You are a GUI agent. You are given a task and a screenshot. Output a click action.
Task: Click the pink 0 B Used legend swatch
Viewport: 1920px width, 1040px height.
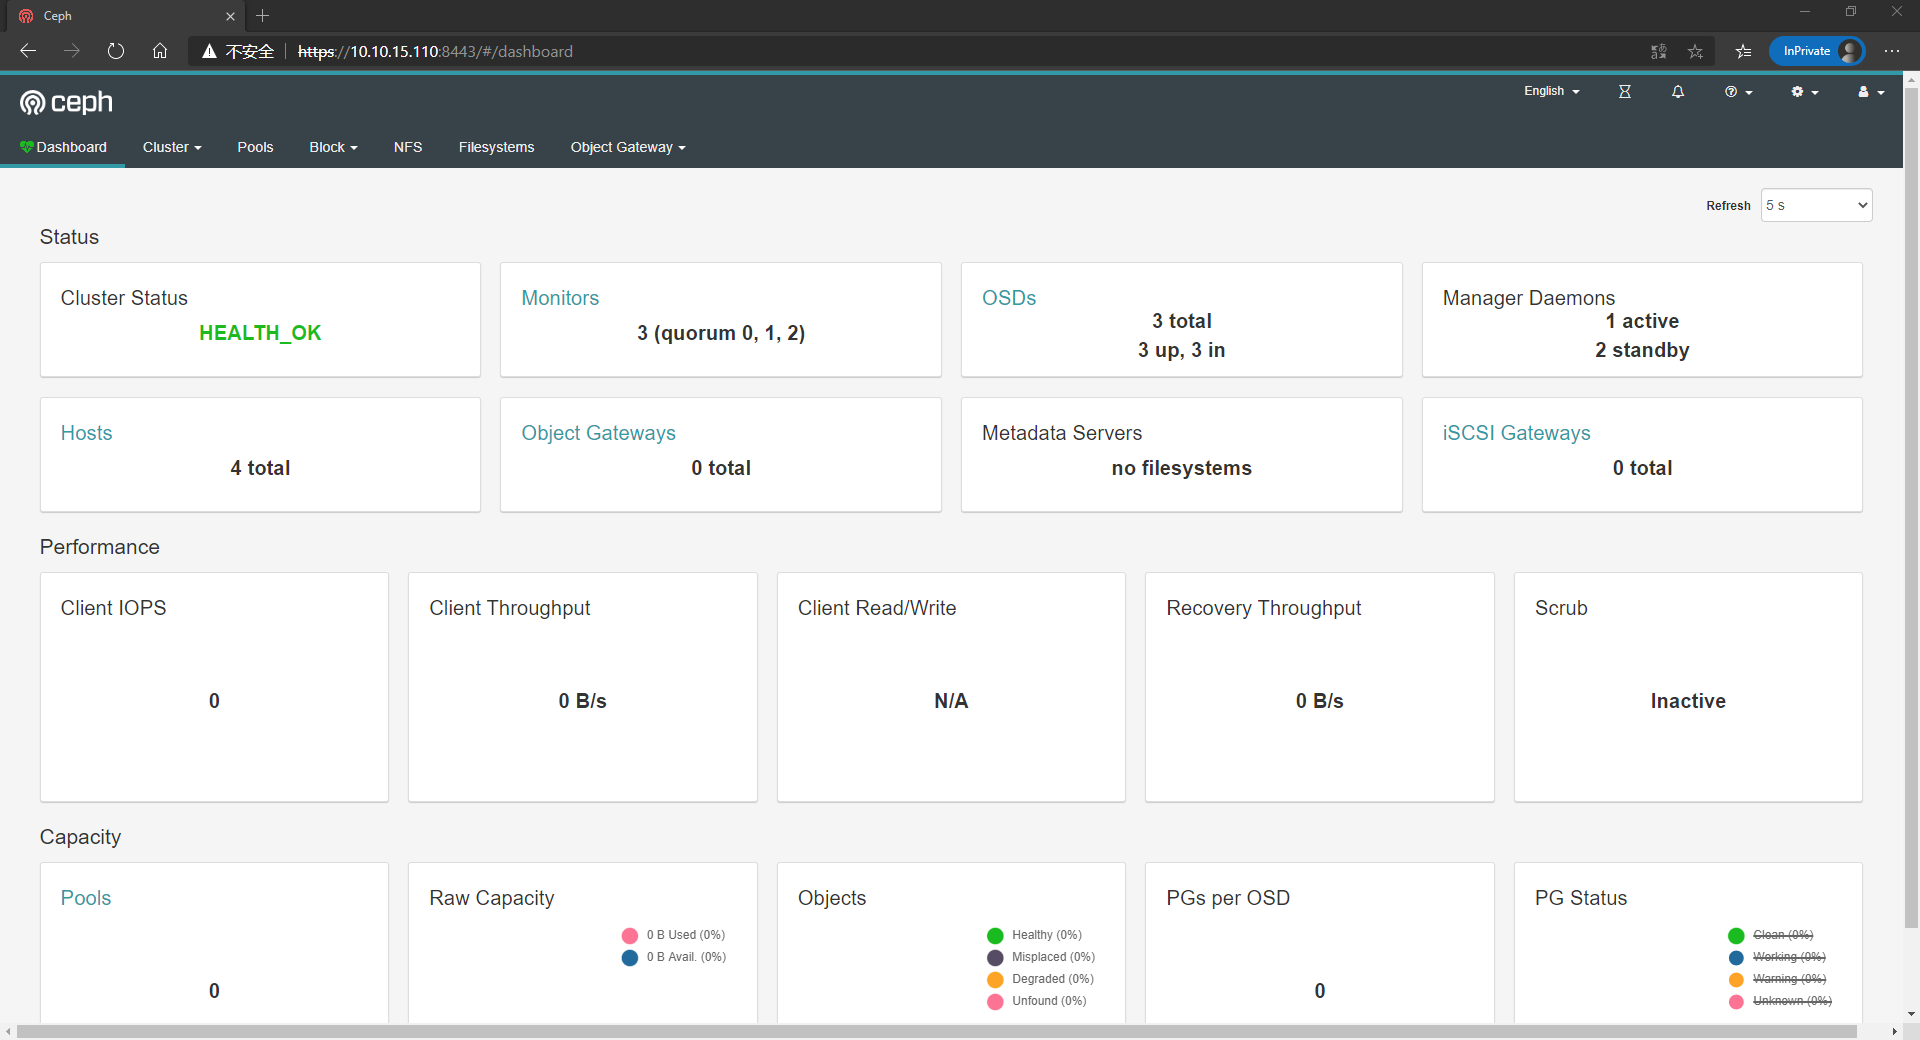point(630,936)
